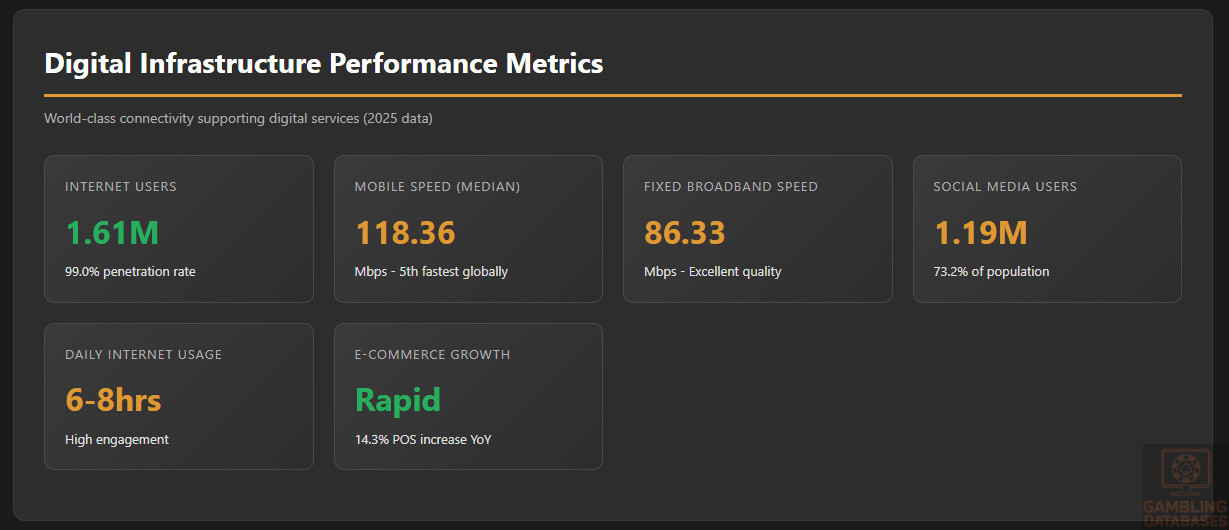Click the 14.3% POS increase YoY text
The width and height of the screenshot is (1229, 530).
[423, 440]
